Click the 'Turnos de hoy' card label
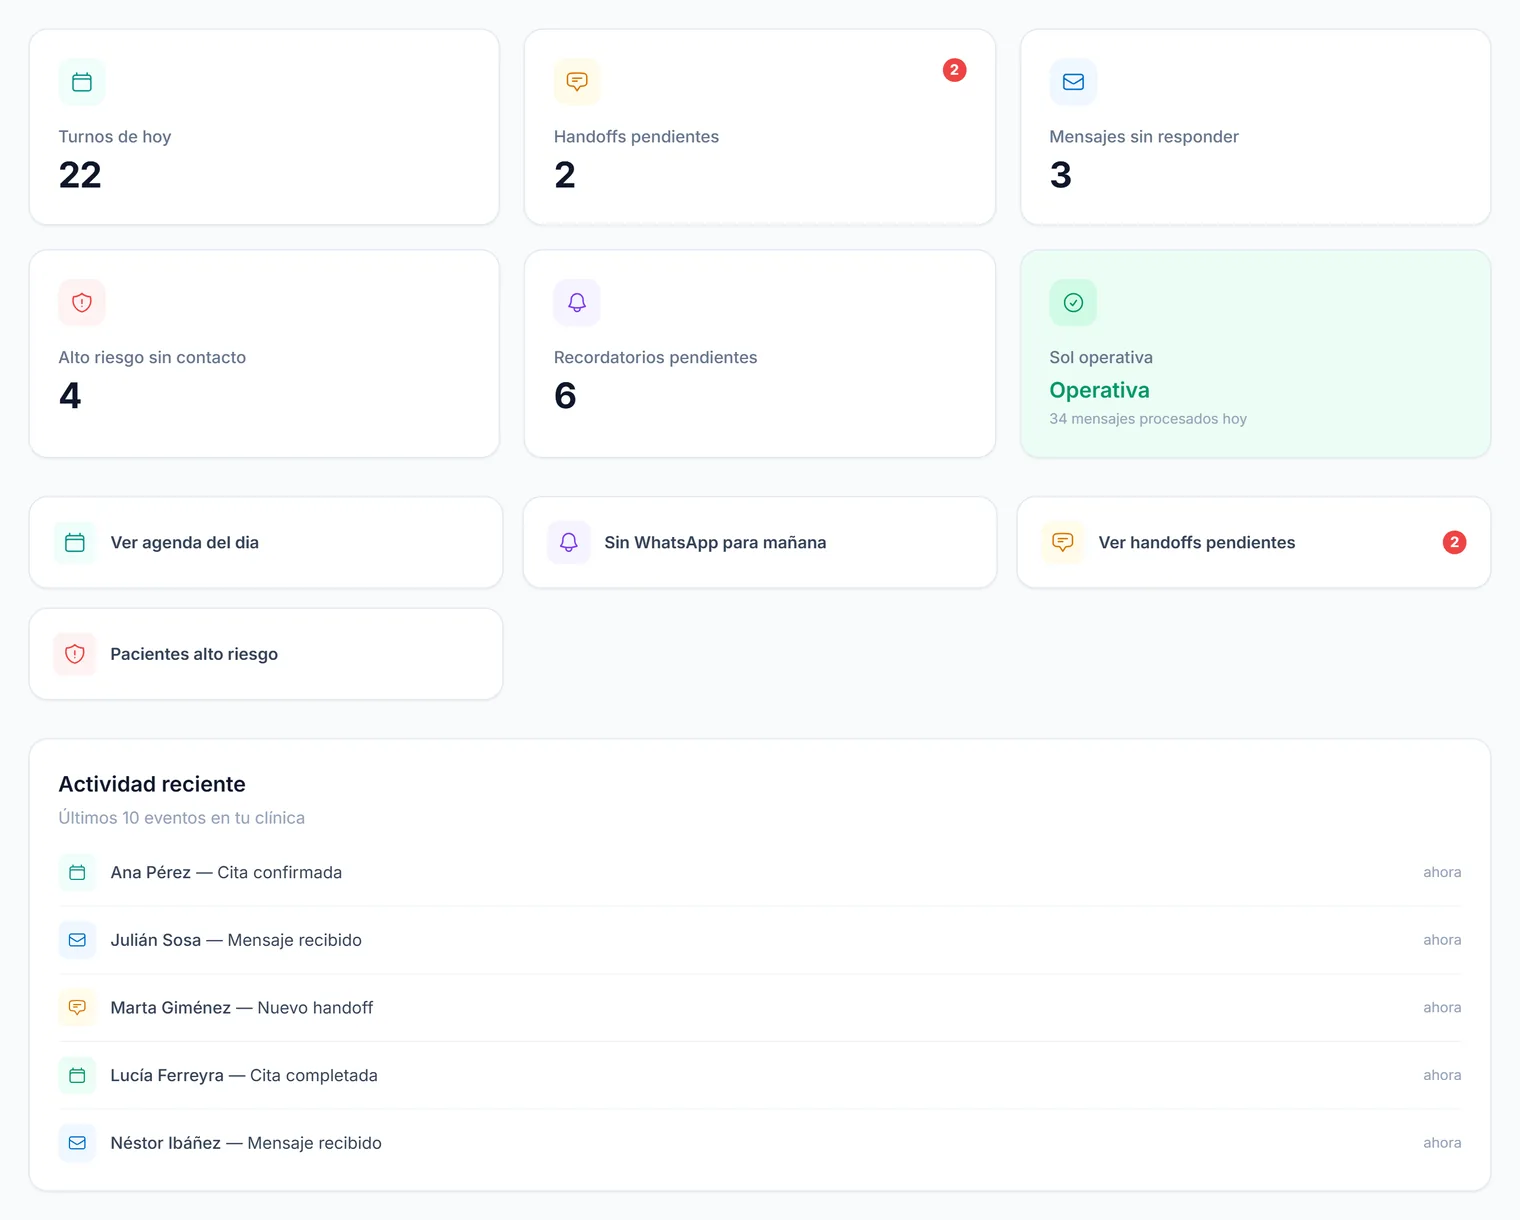Image resolution: width=1520 pixels, height=1220 pixels. 115,137
